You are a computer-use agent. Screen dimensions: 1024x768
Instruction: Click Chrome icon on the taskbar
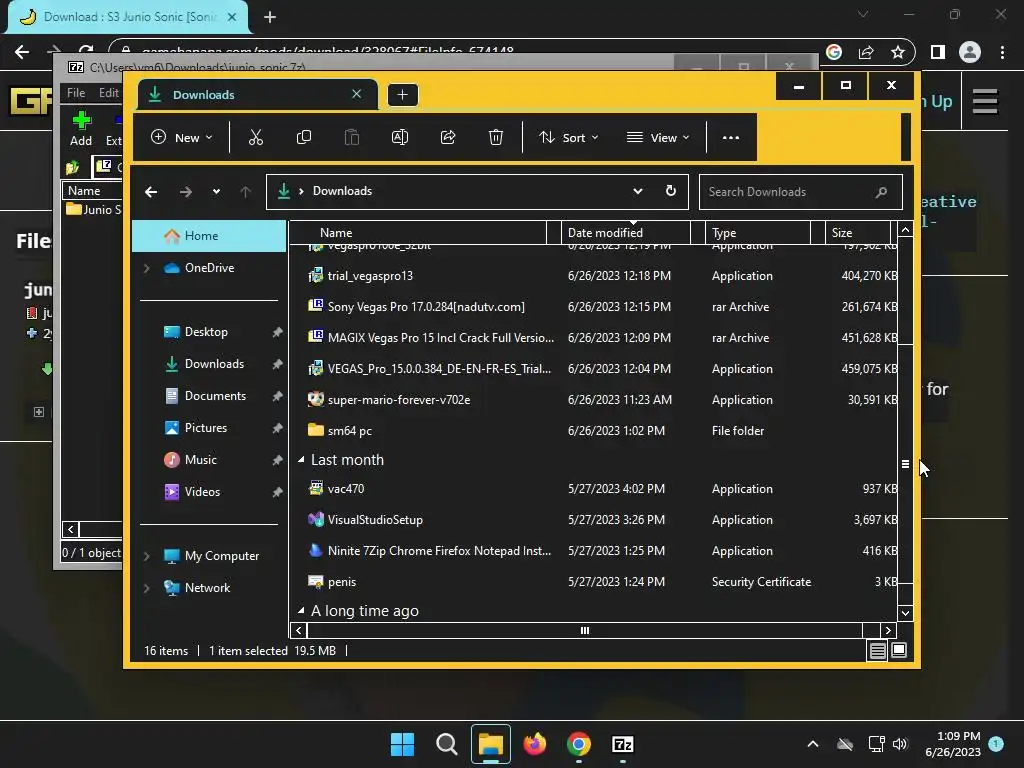[579, 744]
